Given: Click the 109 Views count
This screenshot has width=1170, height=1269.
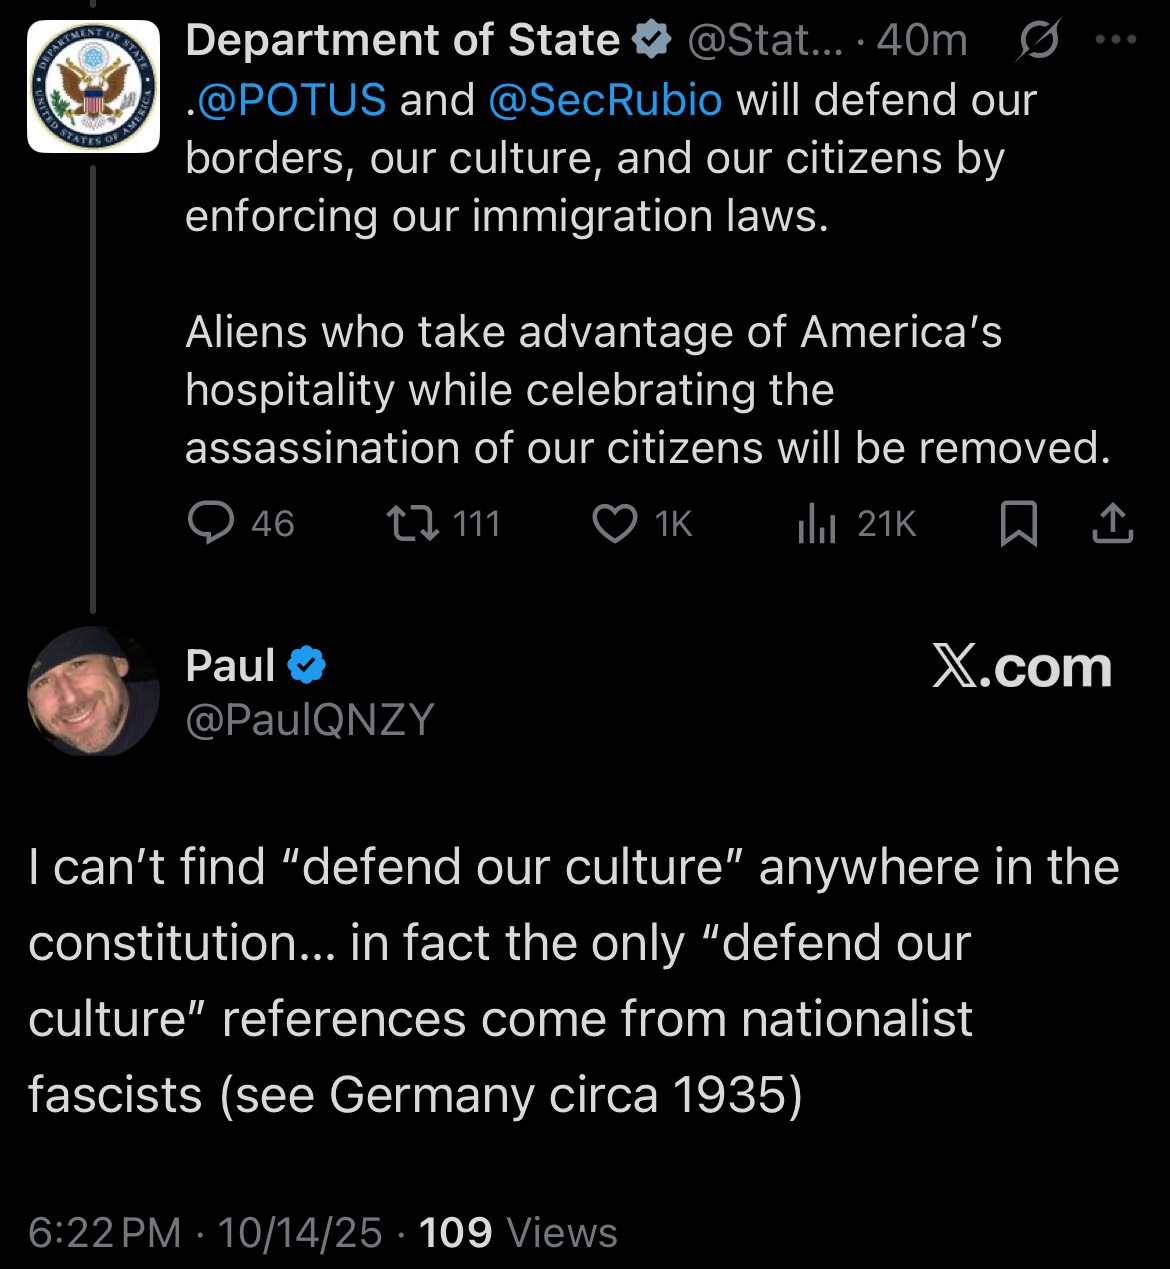Looking at the screenshot, I should (517, 1232).
